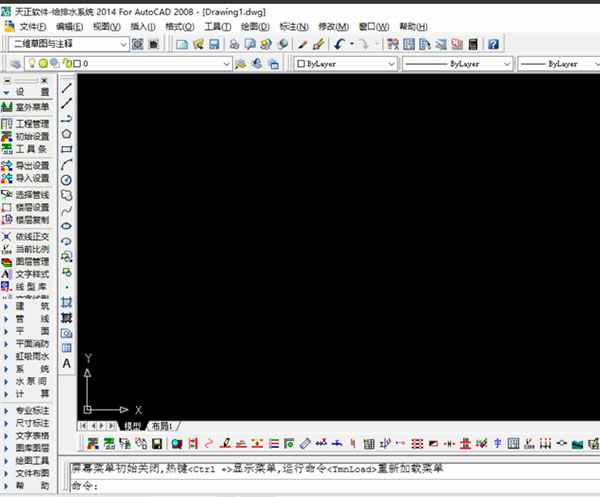Click the New drawing icon
This screenshot has height=497, width=600.
(182, 44)
